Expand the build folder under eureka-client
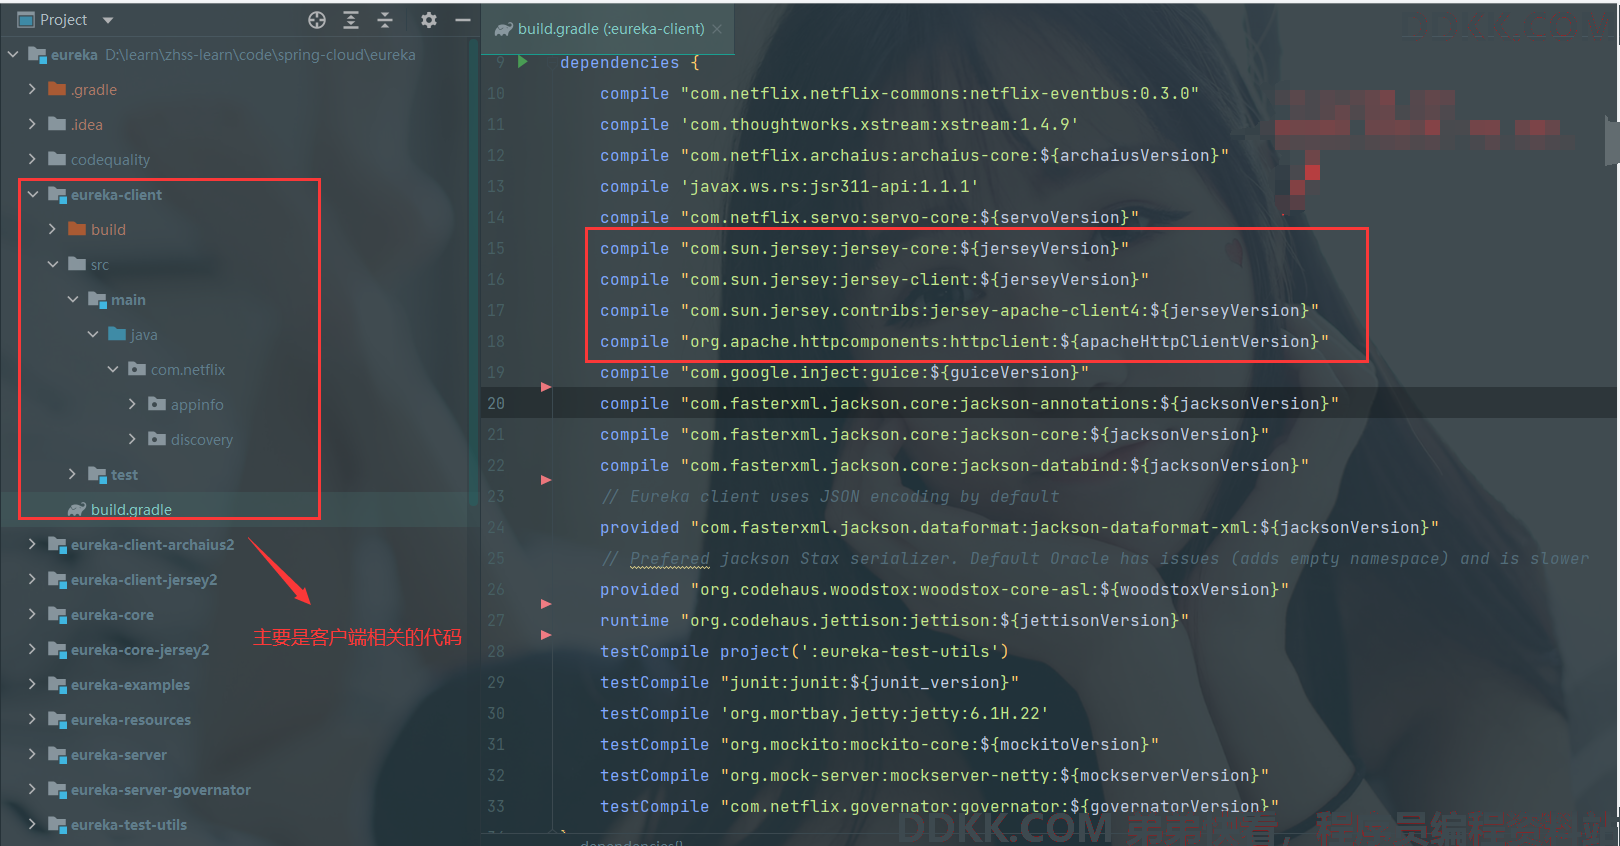Image resolution: width=1620 pixels, height=846 pixels. tap(53, 230)
